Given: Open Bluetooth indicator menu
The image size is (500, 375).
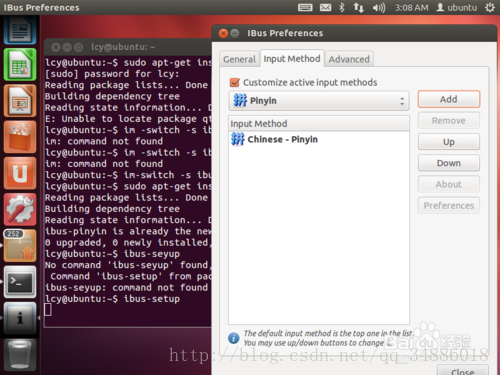Looking at the screenshot, I should (x=342, y=7).
